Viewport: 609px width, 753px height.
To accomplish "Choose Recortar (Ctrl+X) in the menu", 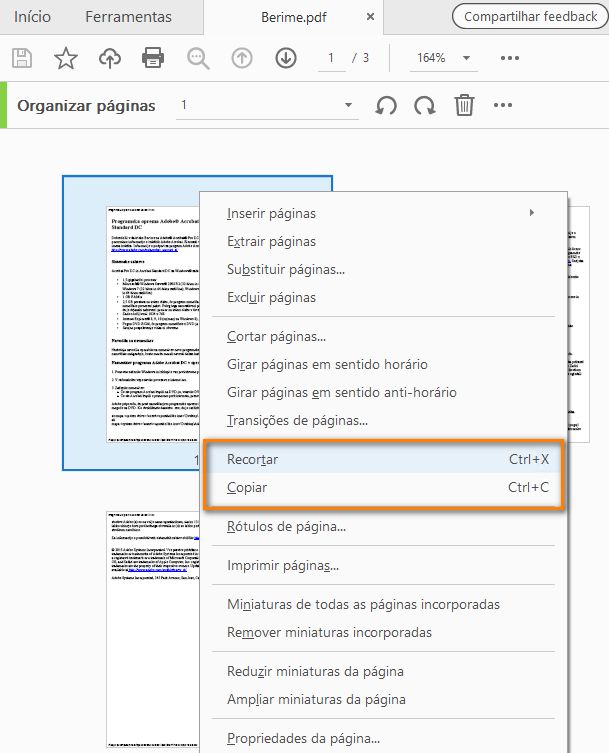I will coord(383,459).
